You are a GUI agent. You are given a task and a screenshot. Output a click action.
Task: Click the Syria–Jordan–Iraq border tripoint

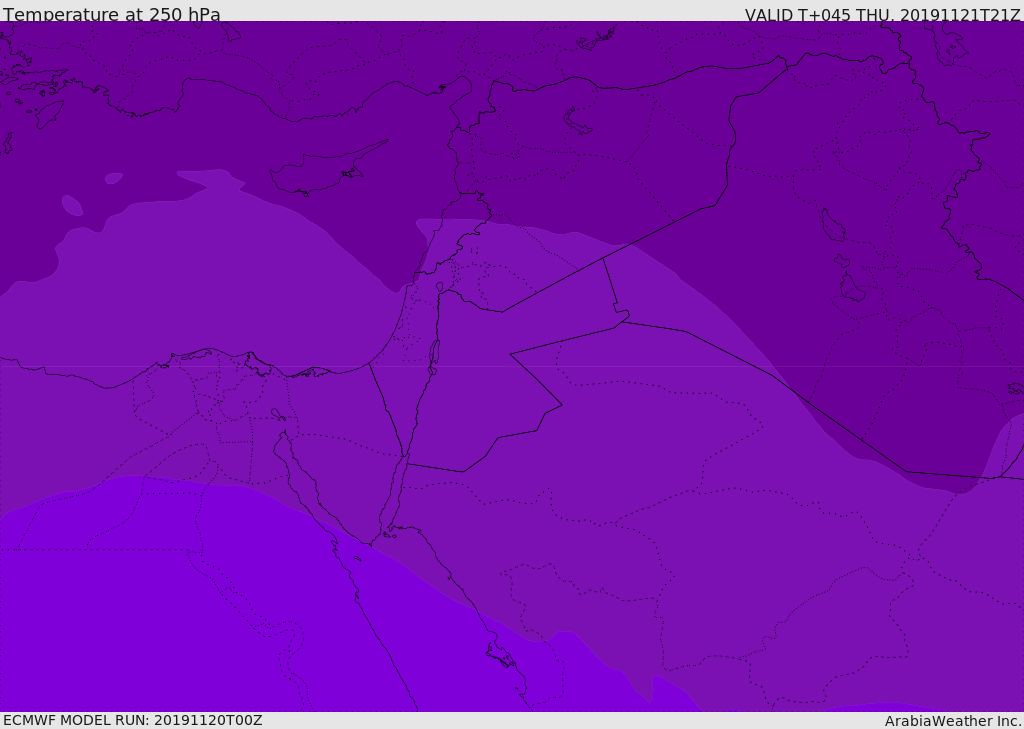603,258
